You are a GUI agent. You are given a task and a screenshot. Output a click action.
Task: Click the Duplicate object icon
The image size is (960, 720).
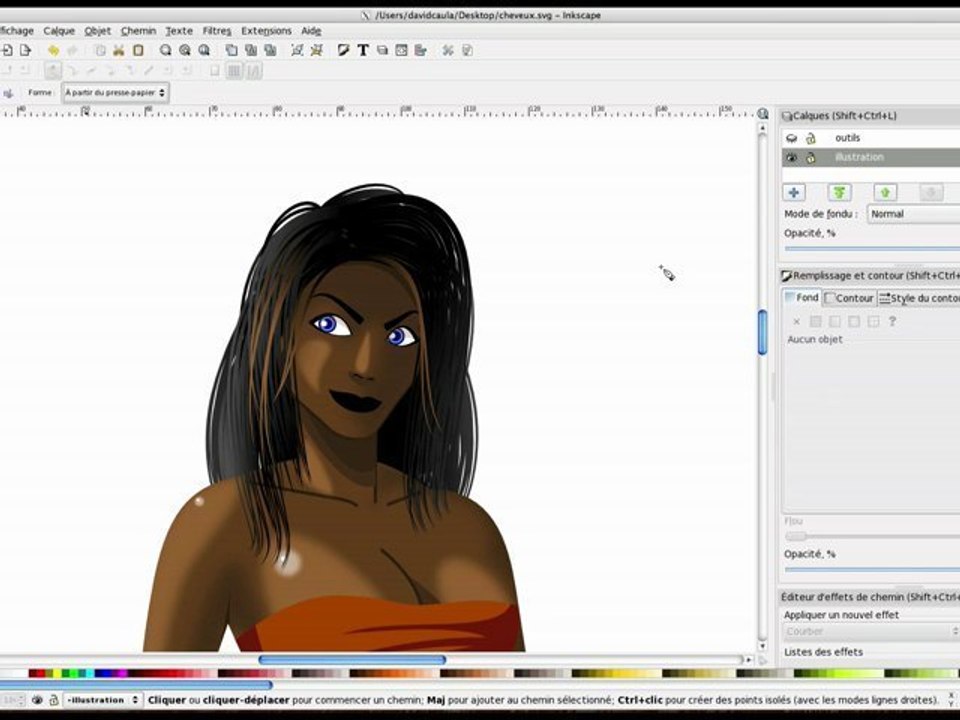click(x=231, y=50)
